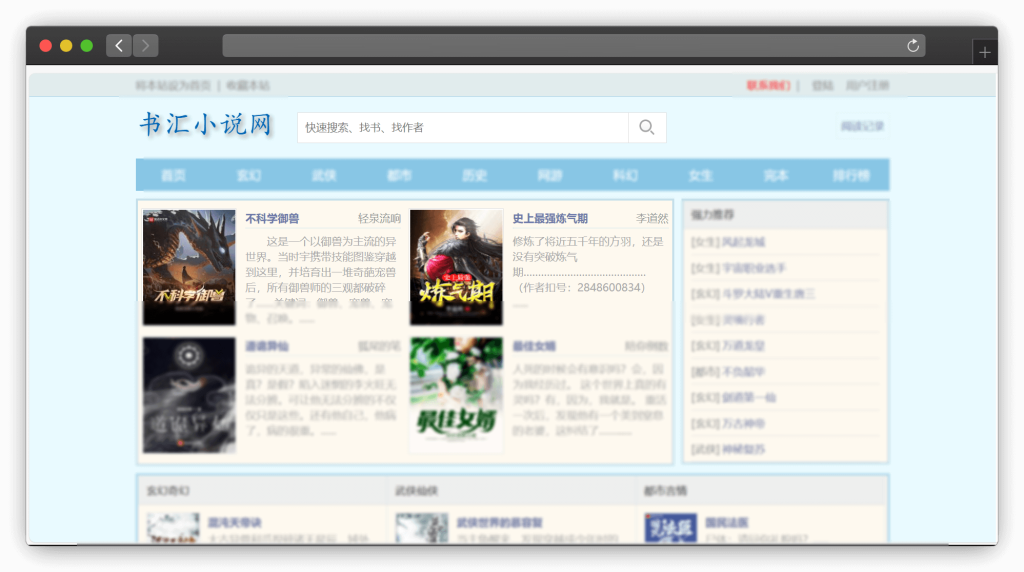The height and width of the screenshot is (572, 1024).
Task: Click the 登陆 login link
Action: click(x=822, y=86)
